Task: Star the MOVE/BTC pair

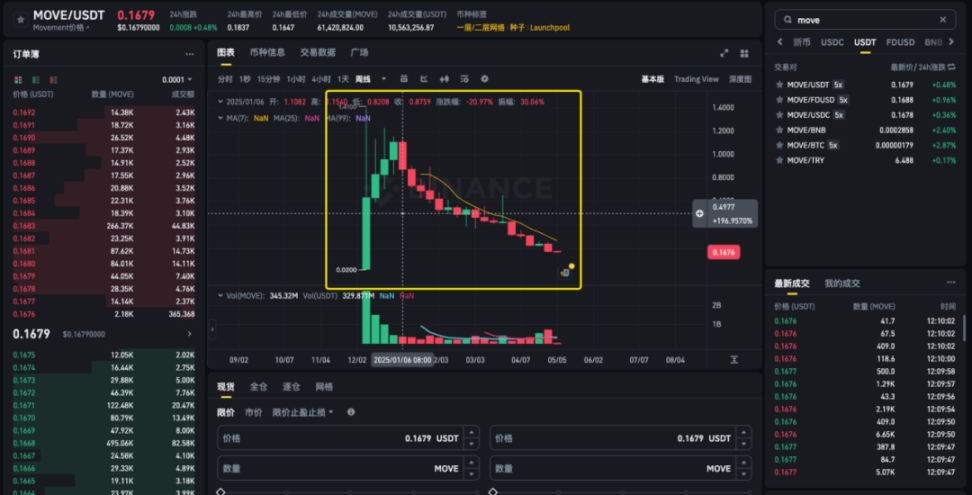Action: tap(779, 145)
